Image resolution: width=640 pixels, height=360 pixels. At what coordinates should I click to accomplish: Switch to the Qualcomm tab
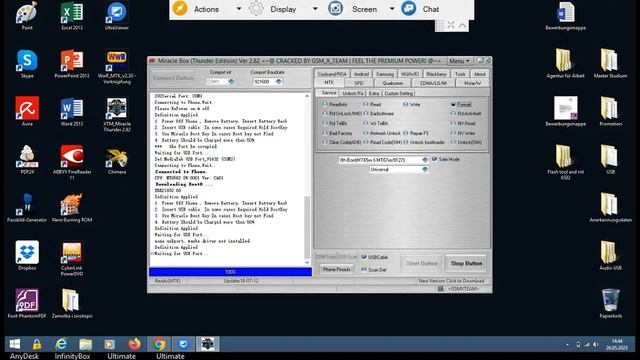392,83
